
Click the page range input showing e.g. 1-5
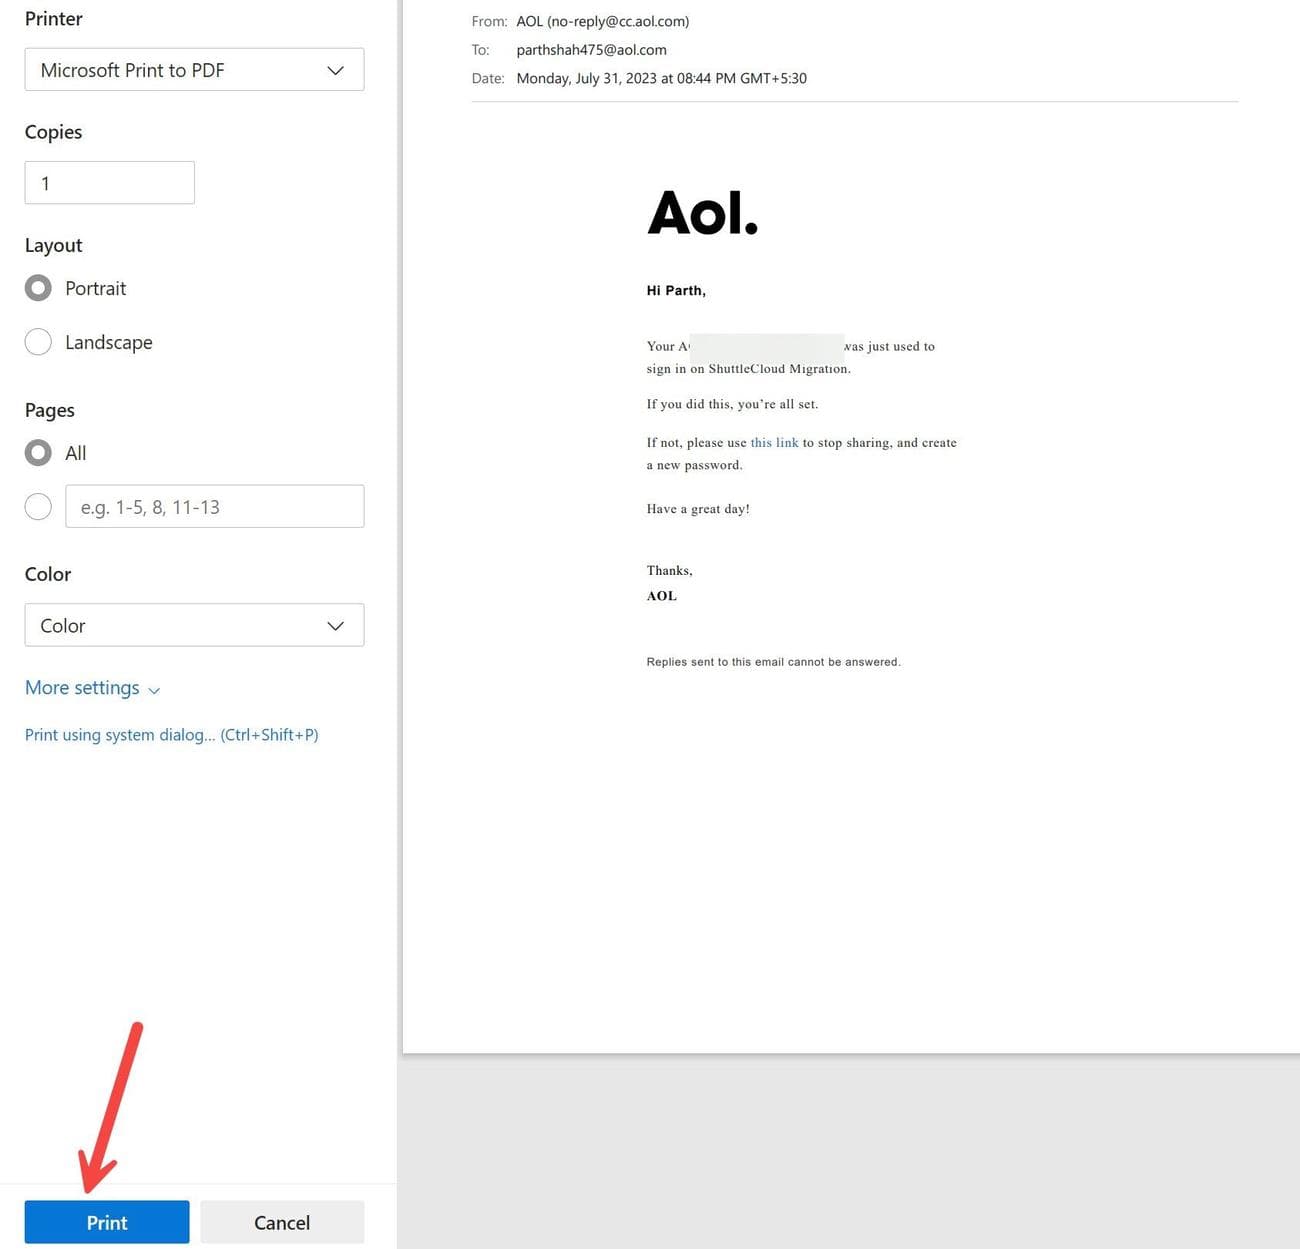214,506
